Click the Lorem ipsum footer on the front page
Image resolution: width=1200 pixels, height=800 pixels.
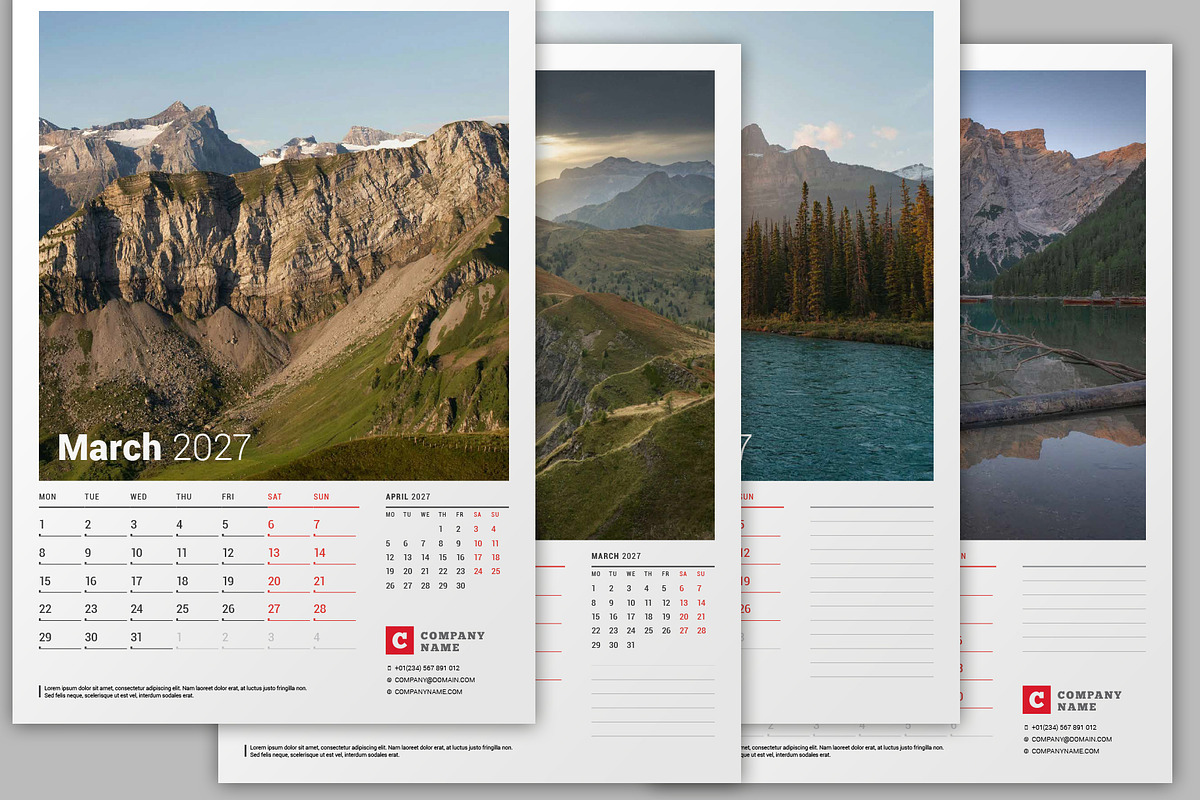coord(175,691)
